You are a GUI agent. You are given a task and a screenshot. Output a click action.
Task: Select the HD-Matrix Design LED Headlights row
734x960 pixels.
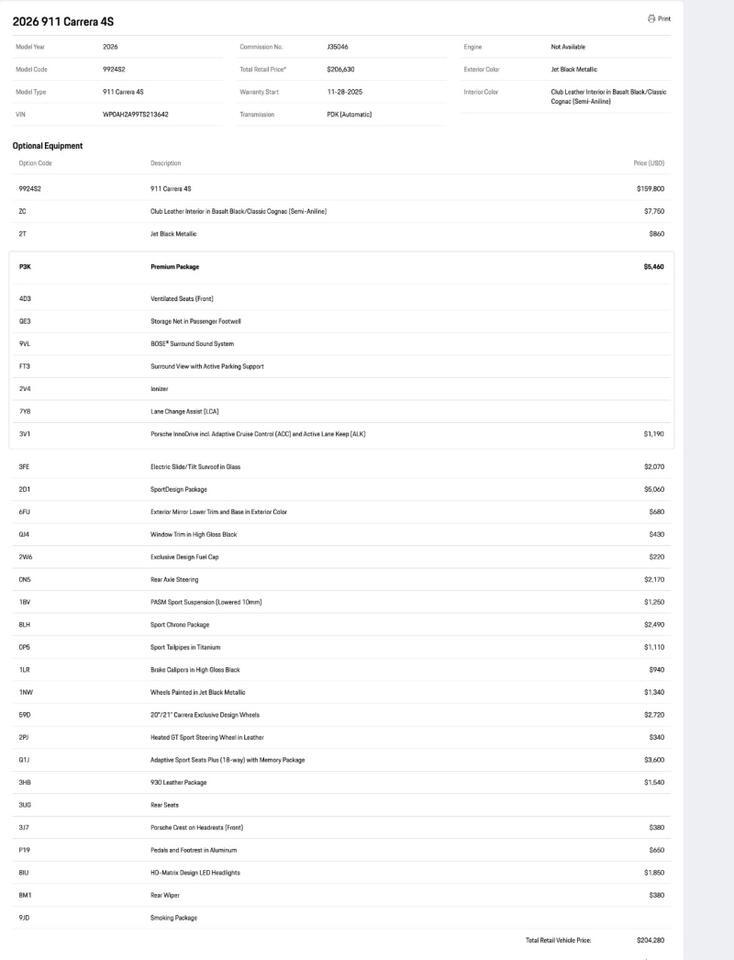tap(195, 873)
